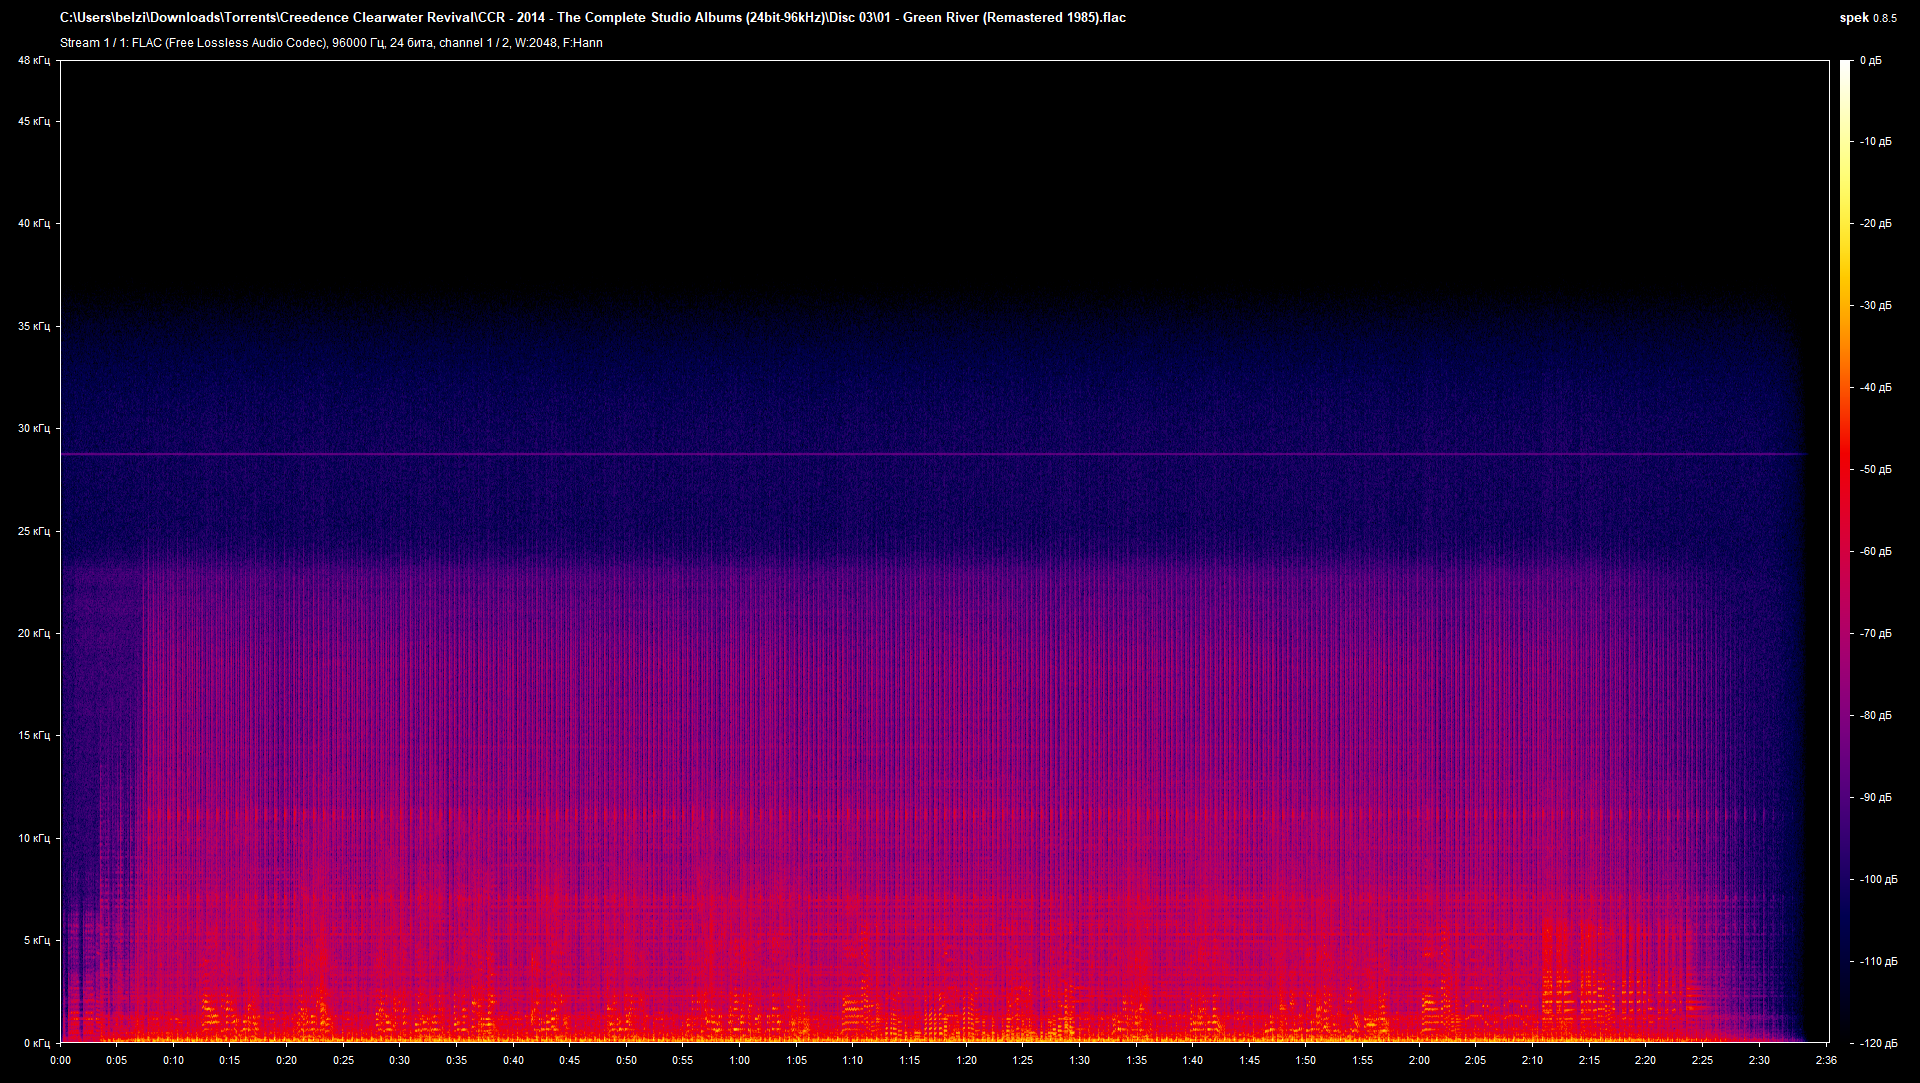Click the 1:00 time axis marker
1920x1083 pixels.
tap(739, 1060)
